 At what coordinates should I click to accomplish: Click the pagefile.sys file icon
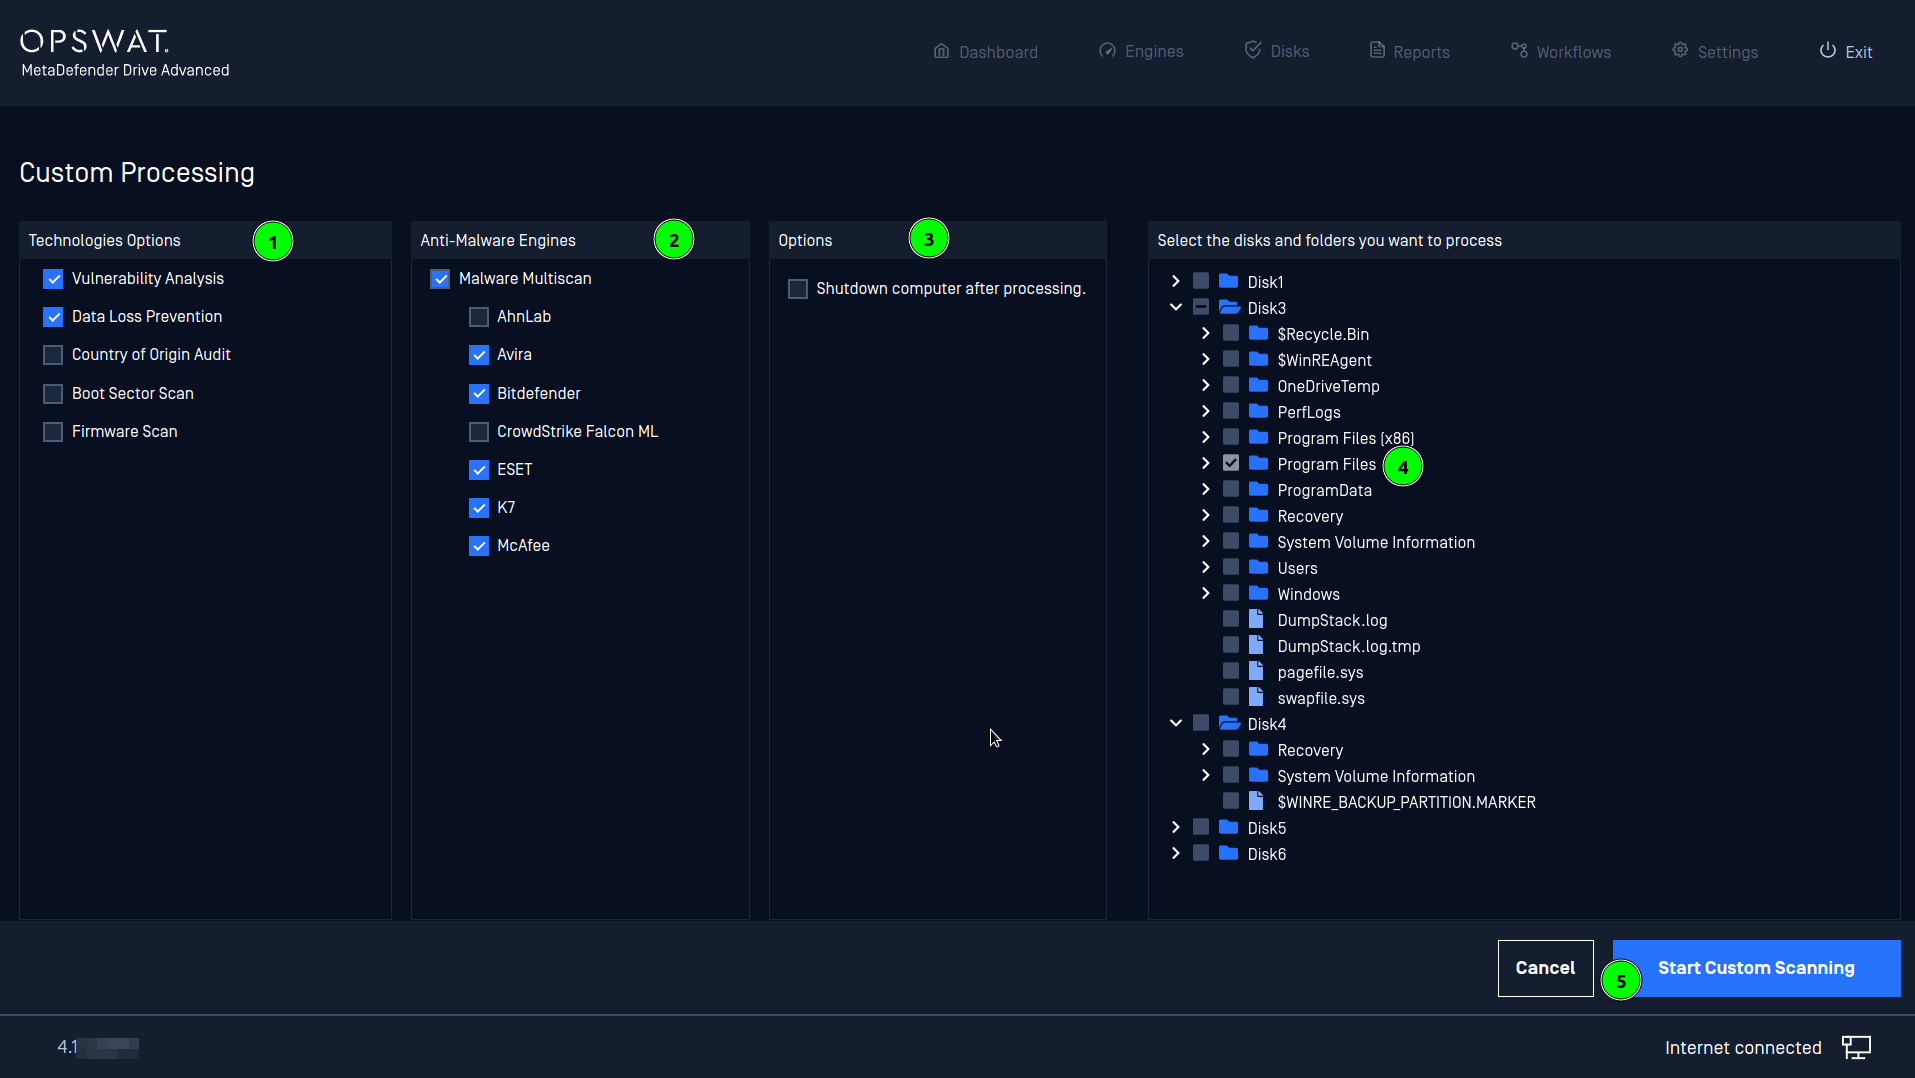coord(1257,671)
